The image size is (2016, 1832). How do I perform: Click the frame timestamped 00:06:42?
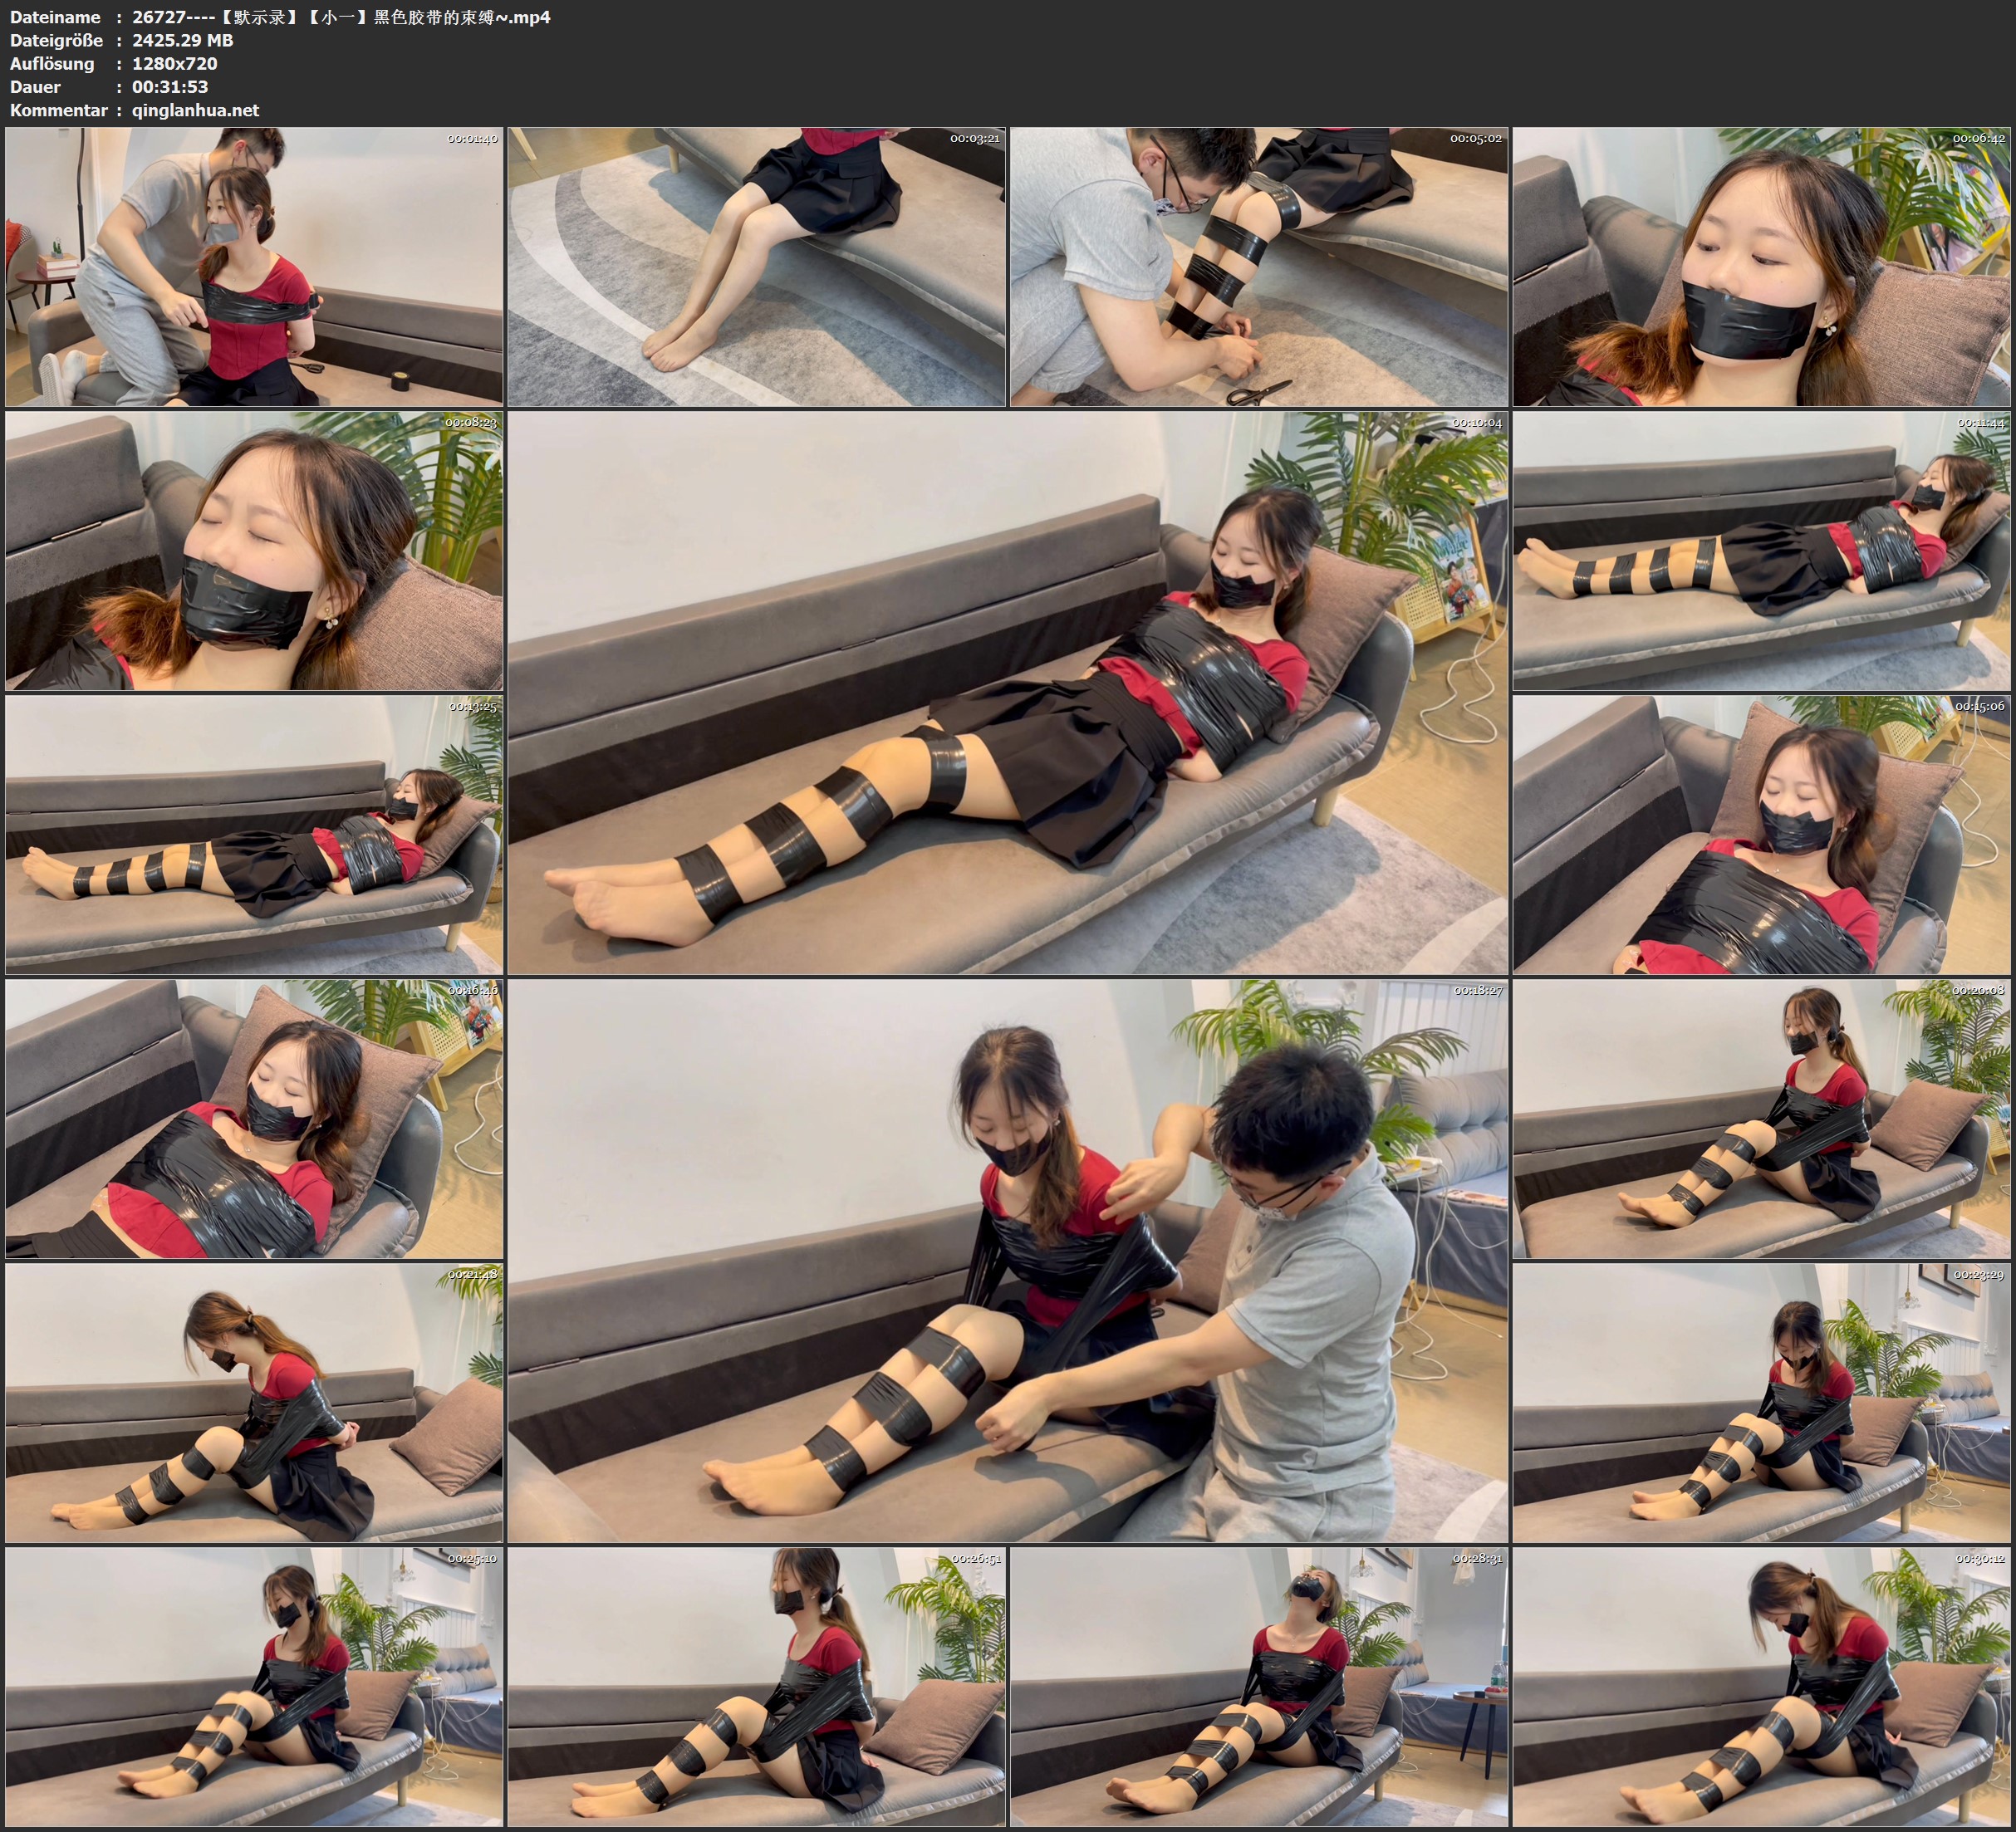[1761, 266]
